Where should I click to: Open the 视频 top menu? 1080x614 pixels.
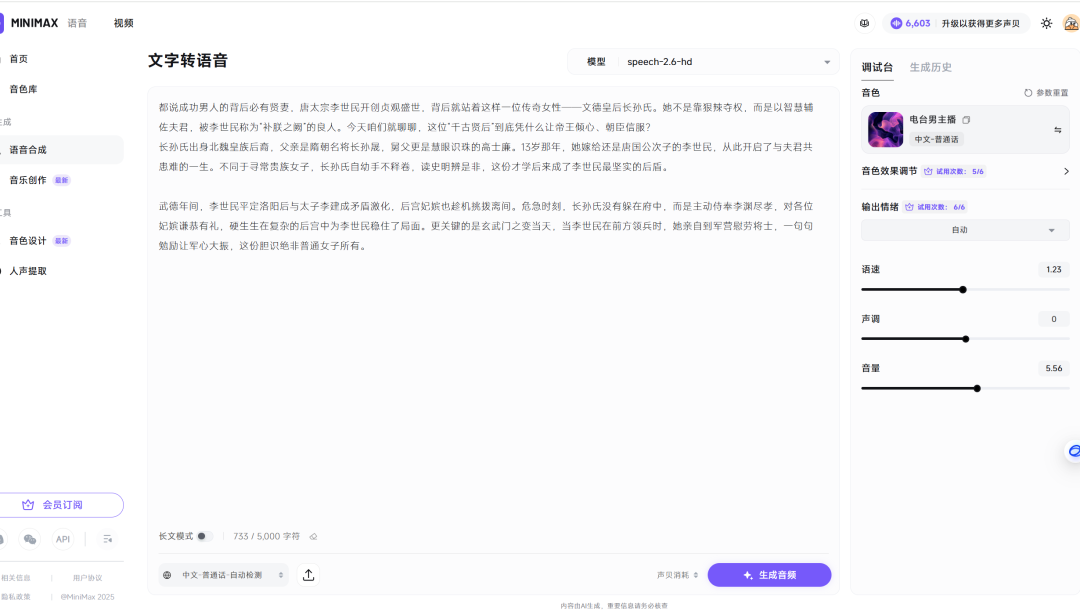123,23
